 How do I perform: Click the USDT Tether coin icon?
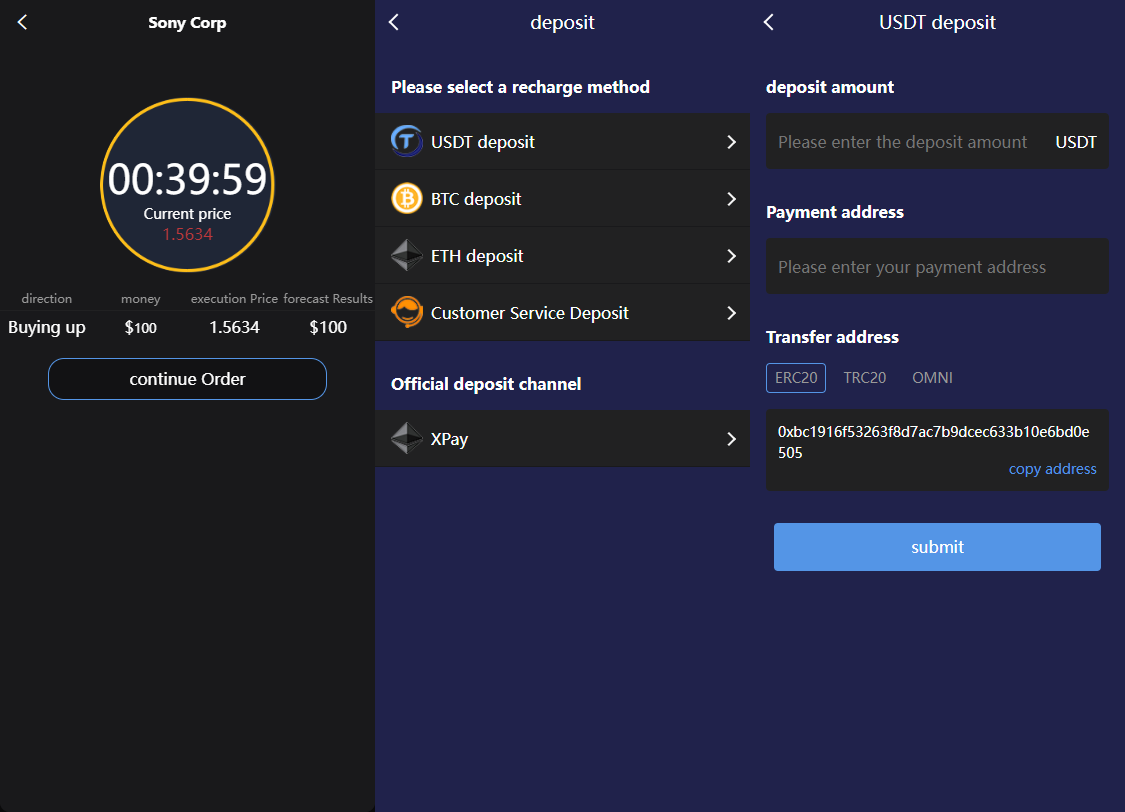pyautogui.click(x=407, y=142)
